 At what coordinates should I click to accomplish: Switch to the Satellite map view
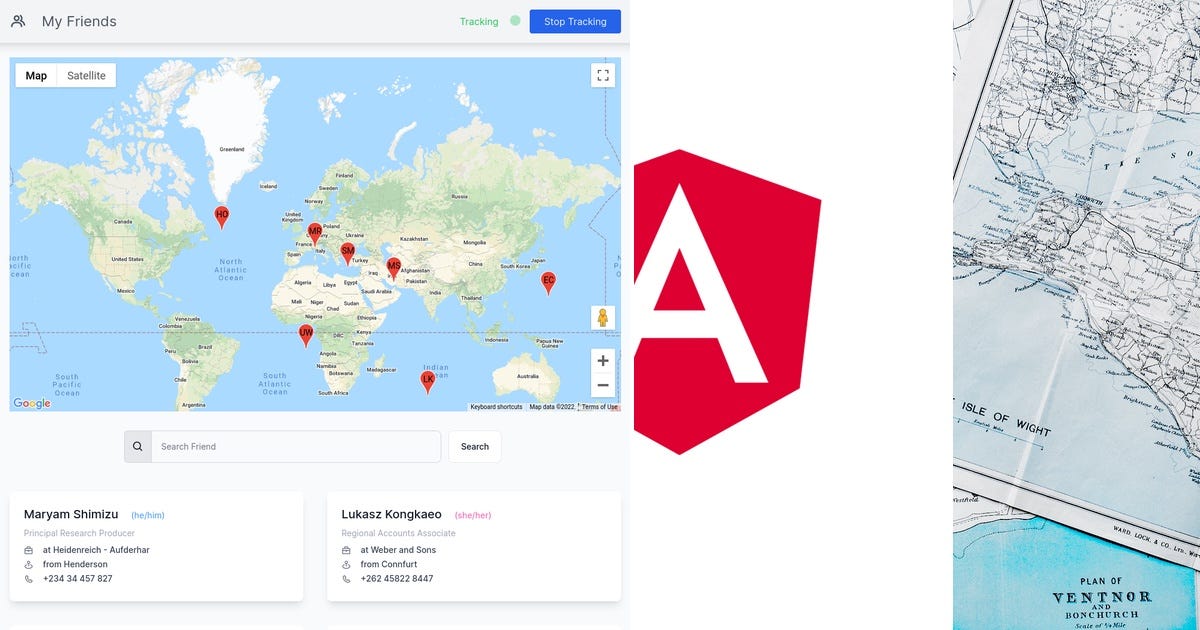(x=86, y=75)
